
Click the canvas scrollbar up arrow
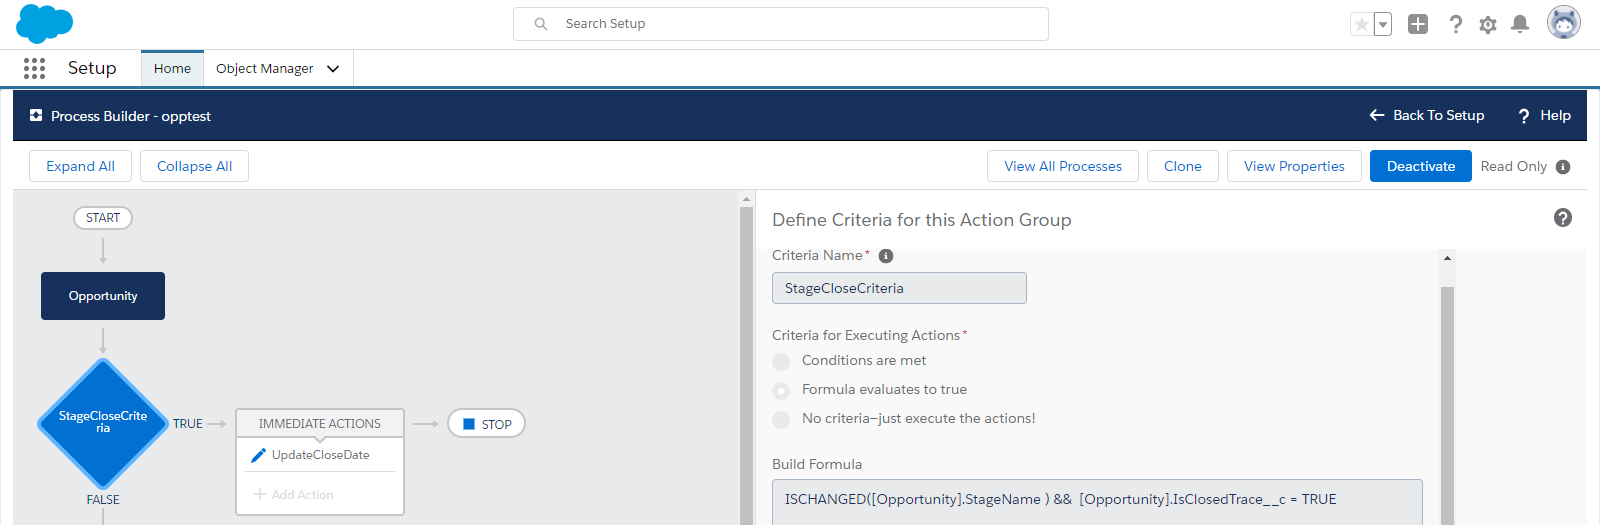tap(746, 199)
